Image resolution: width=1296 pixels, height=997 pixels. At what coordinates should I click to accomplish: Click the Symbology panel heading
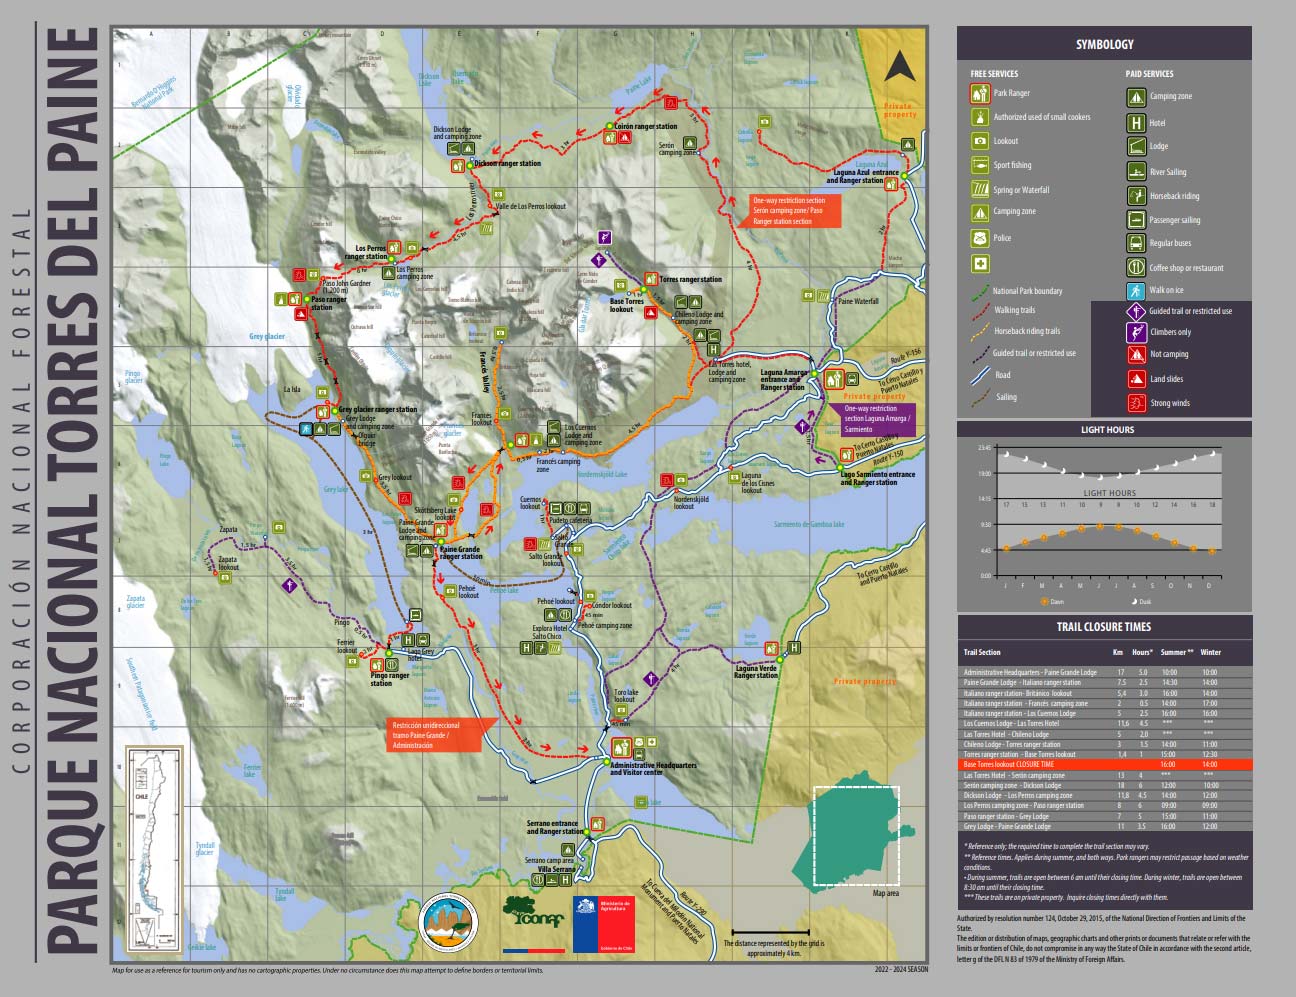(1105, 44)
